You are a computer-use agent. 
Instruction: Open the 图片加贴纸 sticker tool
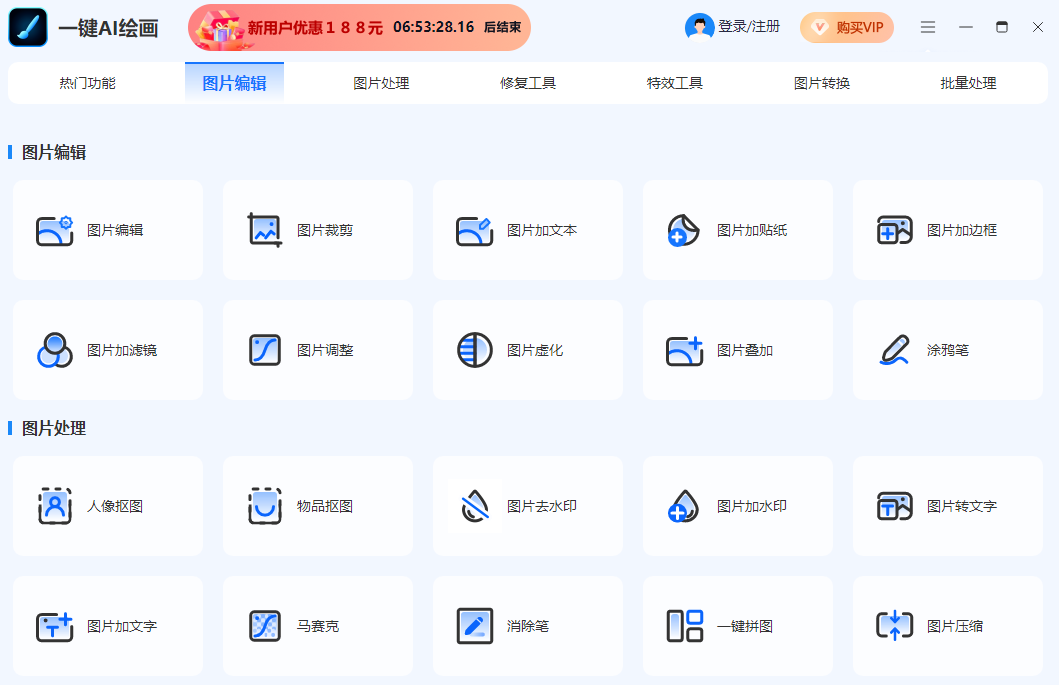tap(737, 229)
